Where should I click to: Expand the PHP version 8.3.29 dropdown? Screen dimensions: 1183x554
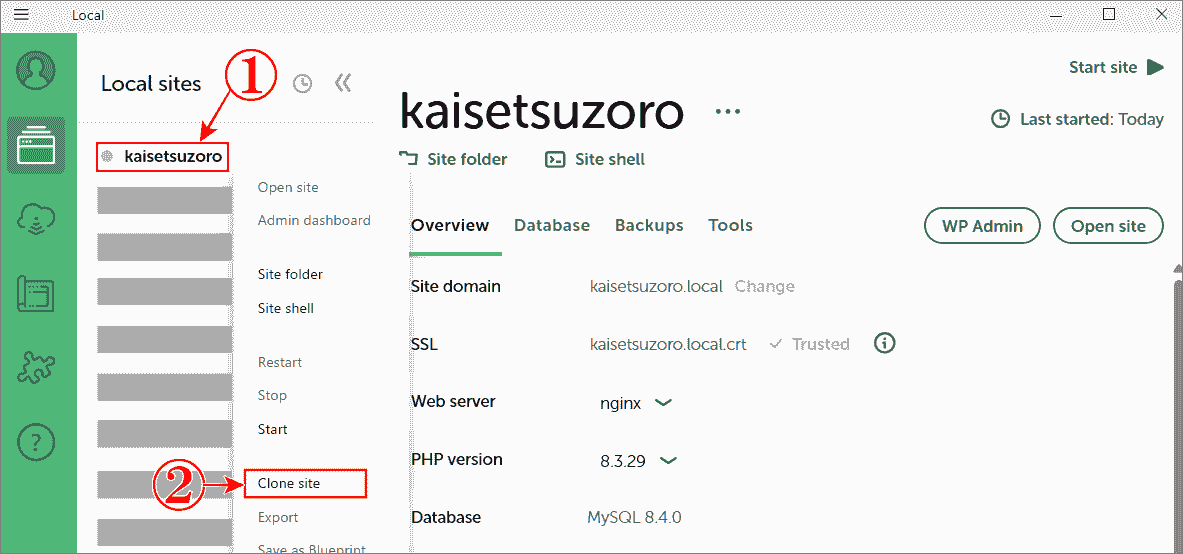(638, 461)
